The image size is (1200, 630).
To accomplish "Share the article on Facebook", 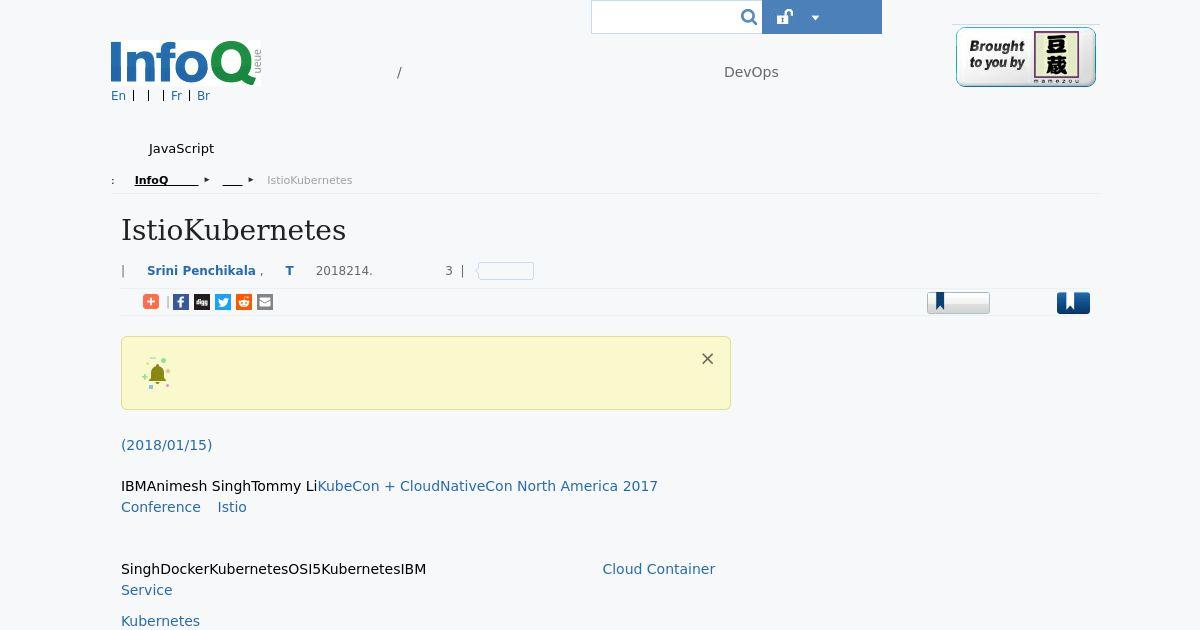I will (181, 302).
